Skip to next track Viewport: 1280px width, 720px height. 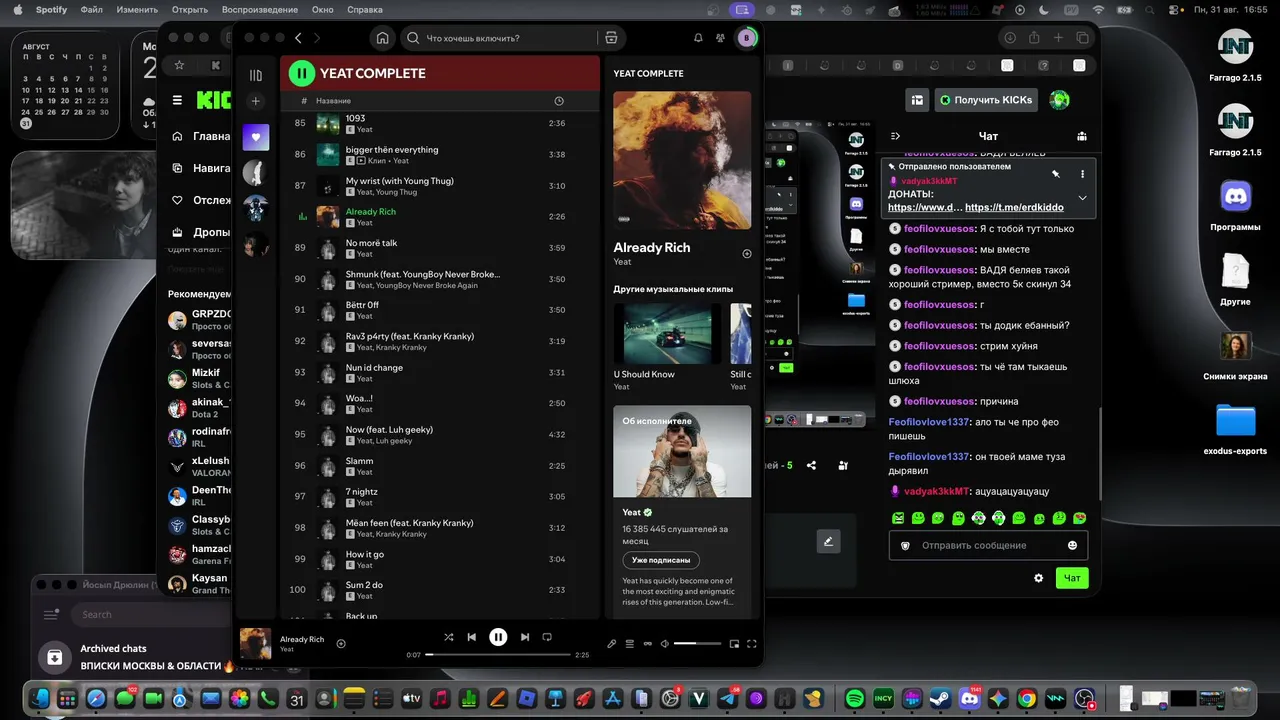pyautogui.click(x=524, y=637)
